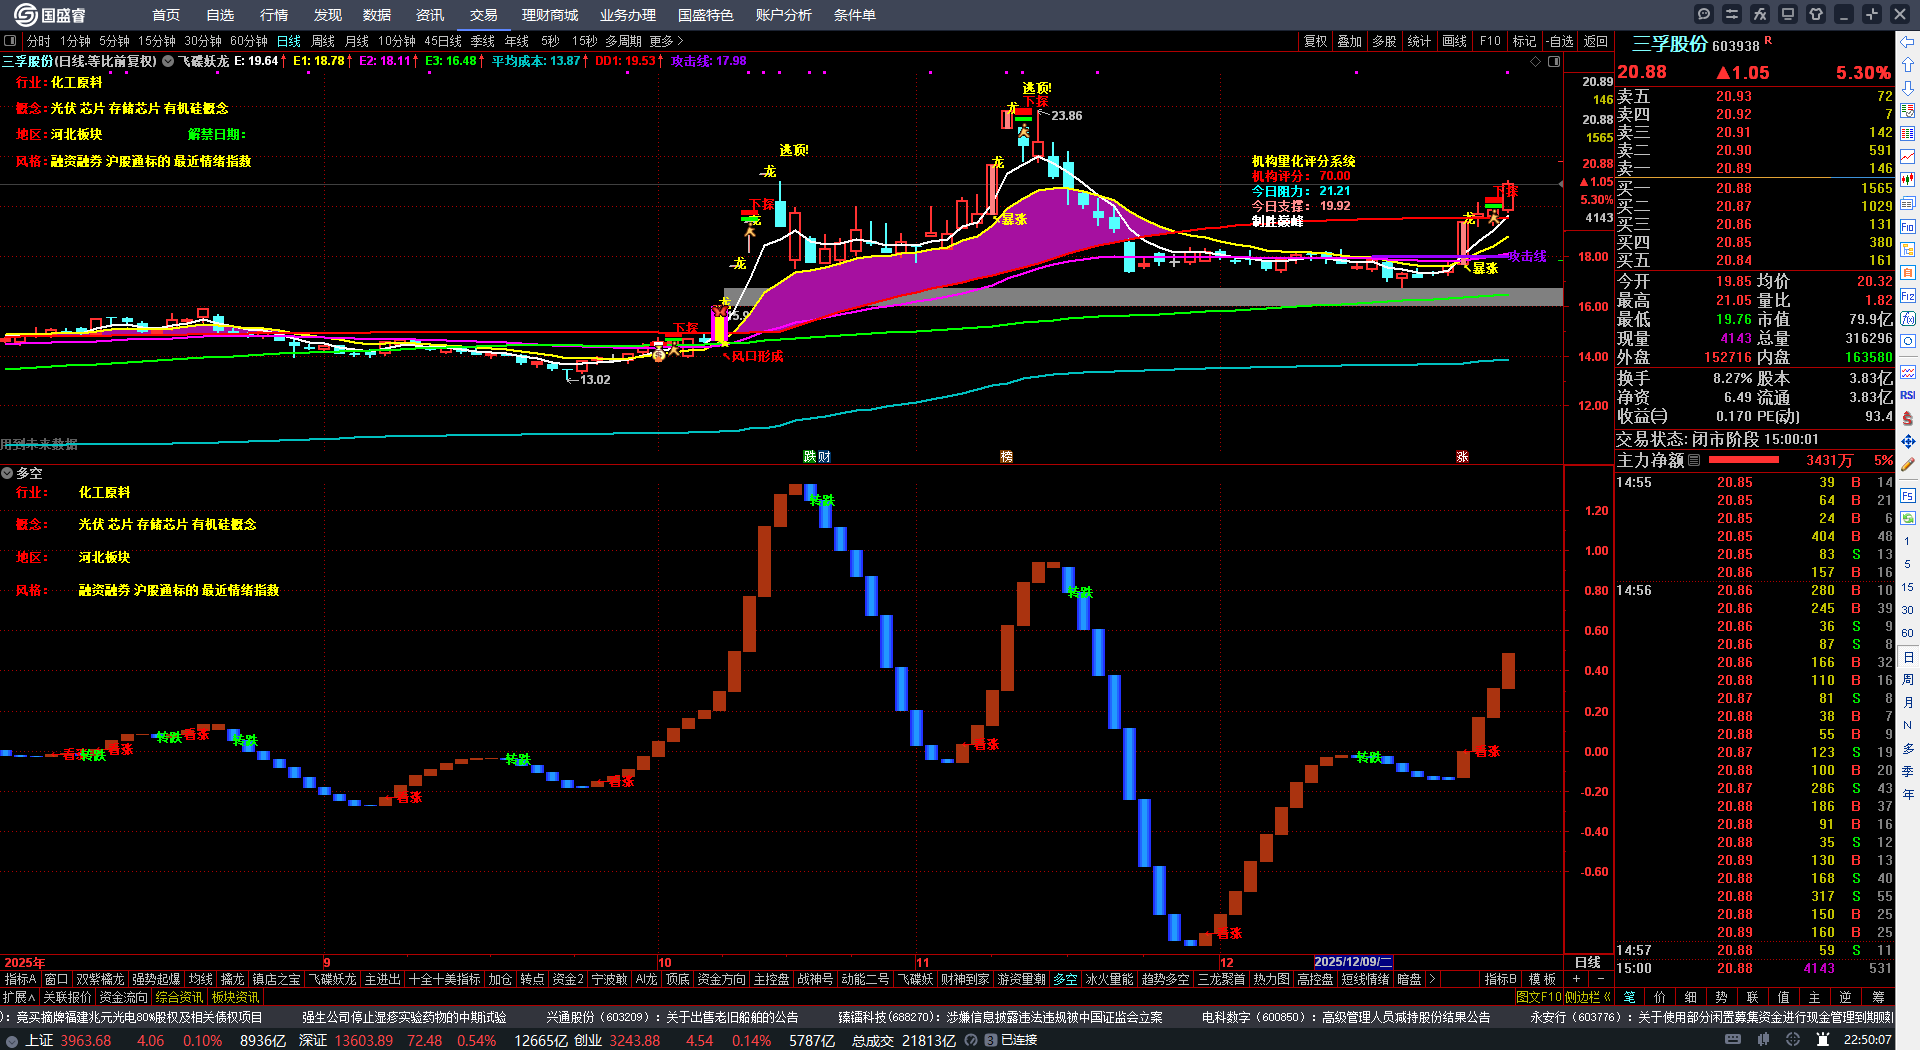The width and height of the screenshot is (1920, 1050).
Task: Click the left arrow back icon in right sidebar
Action: [x=1908, y=41]
